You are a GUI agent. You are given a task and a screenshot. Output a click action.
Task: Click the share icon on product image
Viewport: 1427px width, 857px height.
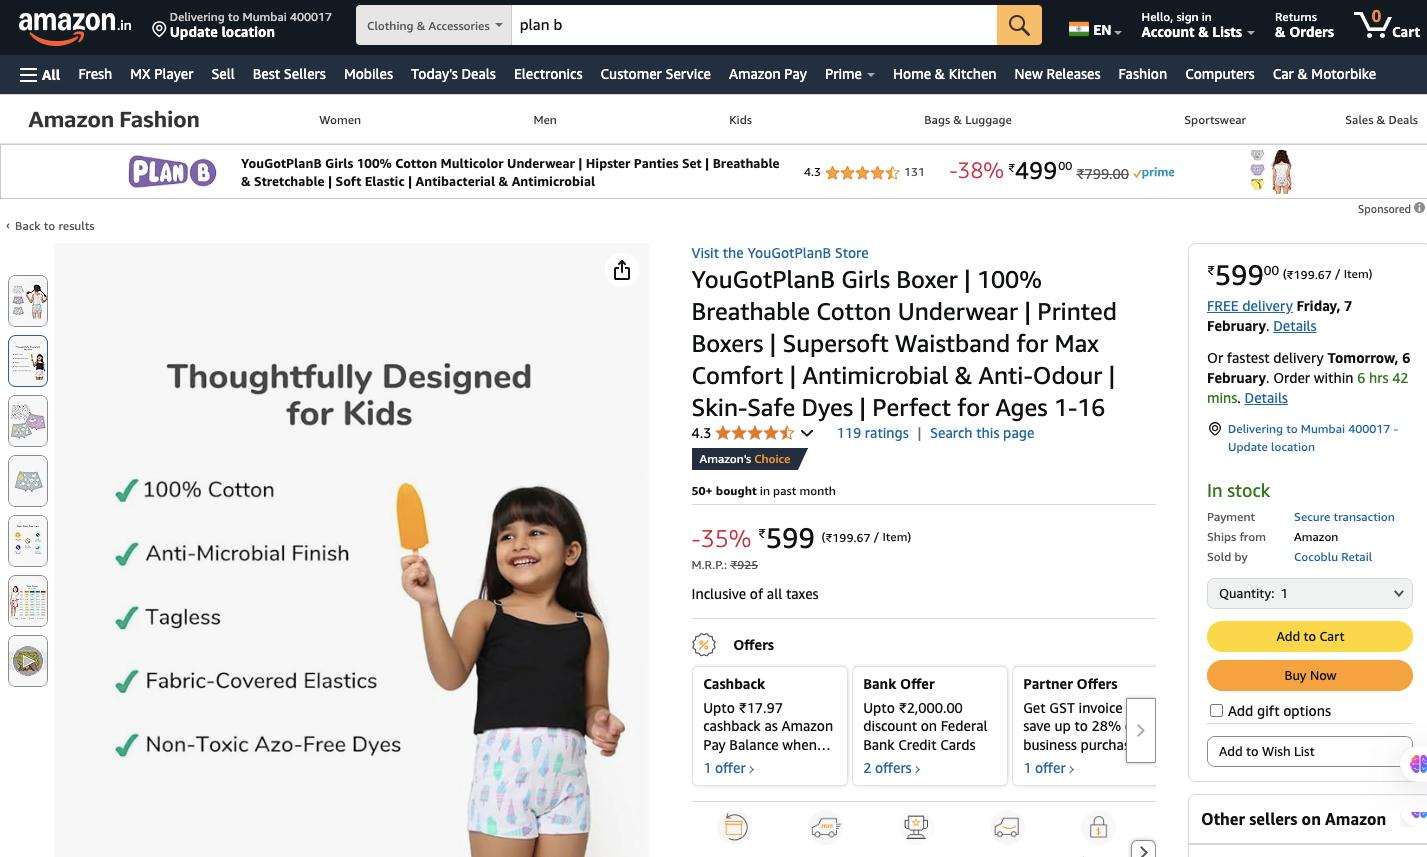(622, 270)
